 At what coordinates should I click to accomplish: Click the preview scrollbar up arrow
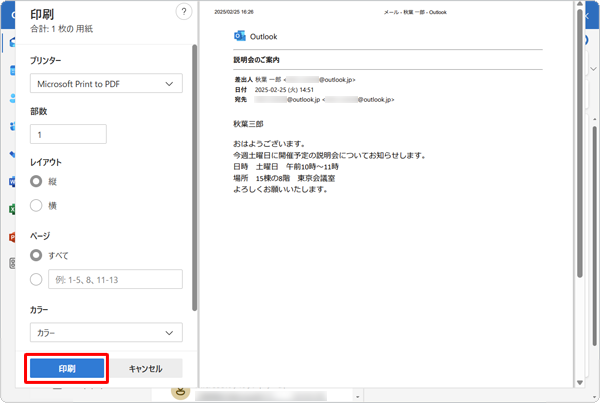point(580,4)
